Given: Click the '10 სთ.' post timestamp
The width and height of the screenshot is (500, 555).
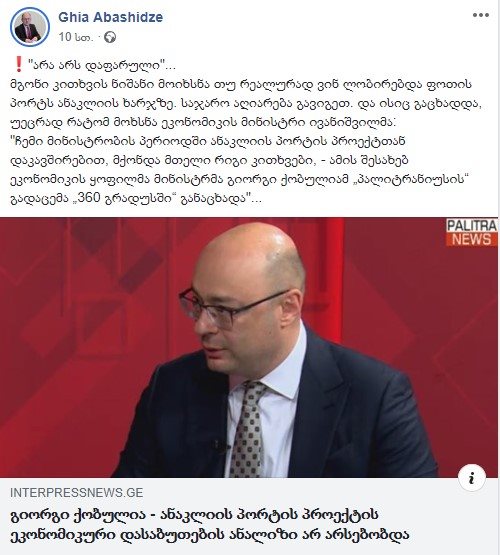Looking at the screenshot, I should pos(76,37).
